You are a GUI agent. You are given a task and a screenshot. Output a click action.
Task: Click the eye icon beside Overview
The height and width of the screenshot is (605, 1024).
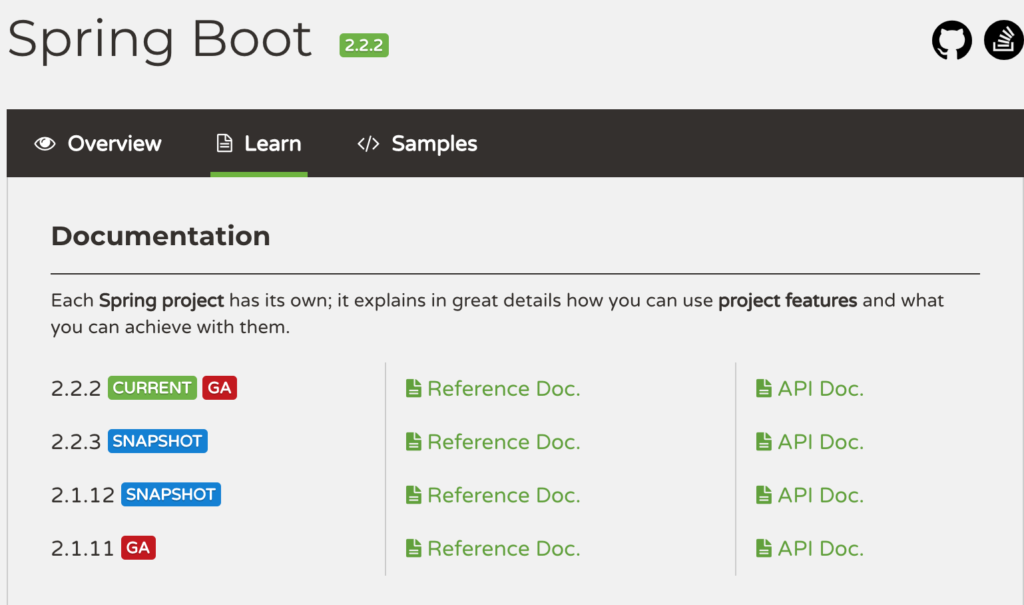(45, 144)
